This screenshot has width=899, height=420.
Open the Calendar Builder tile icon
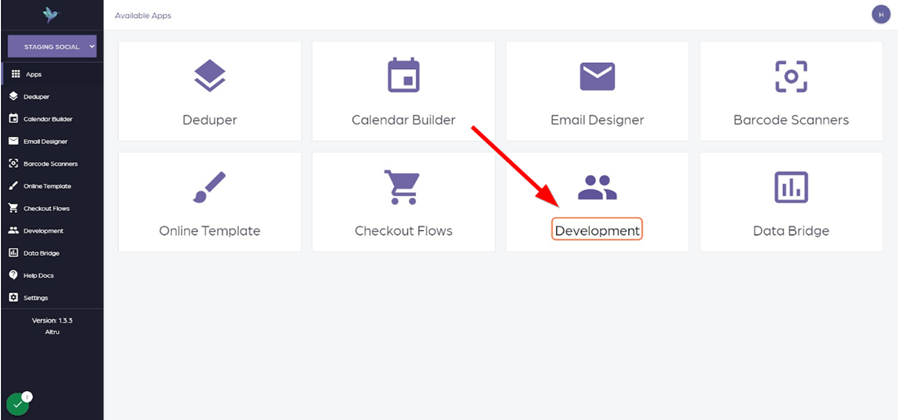(404, 75)
